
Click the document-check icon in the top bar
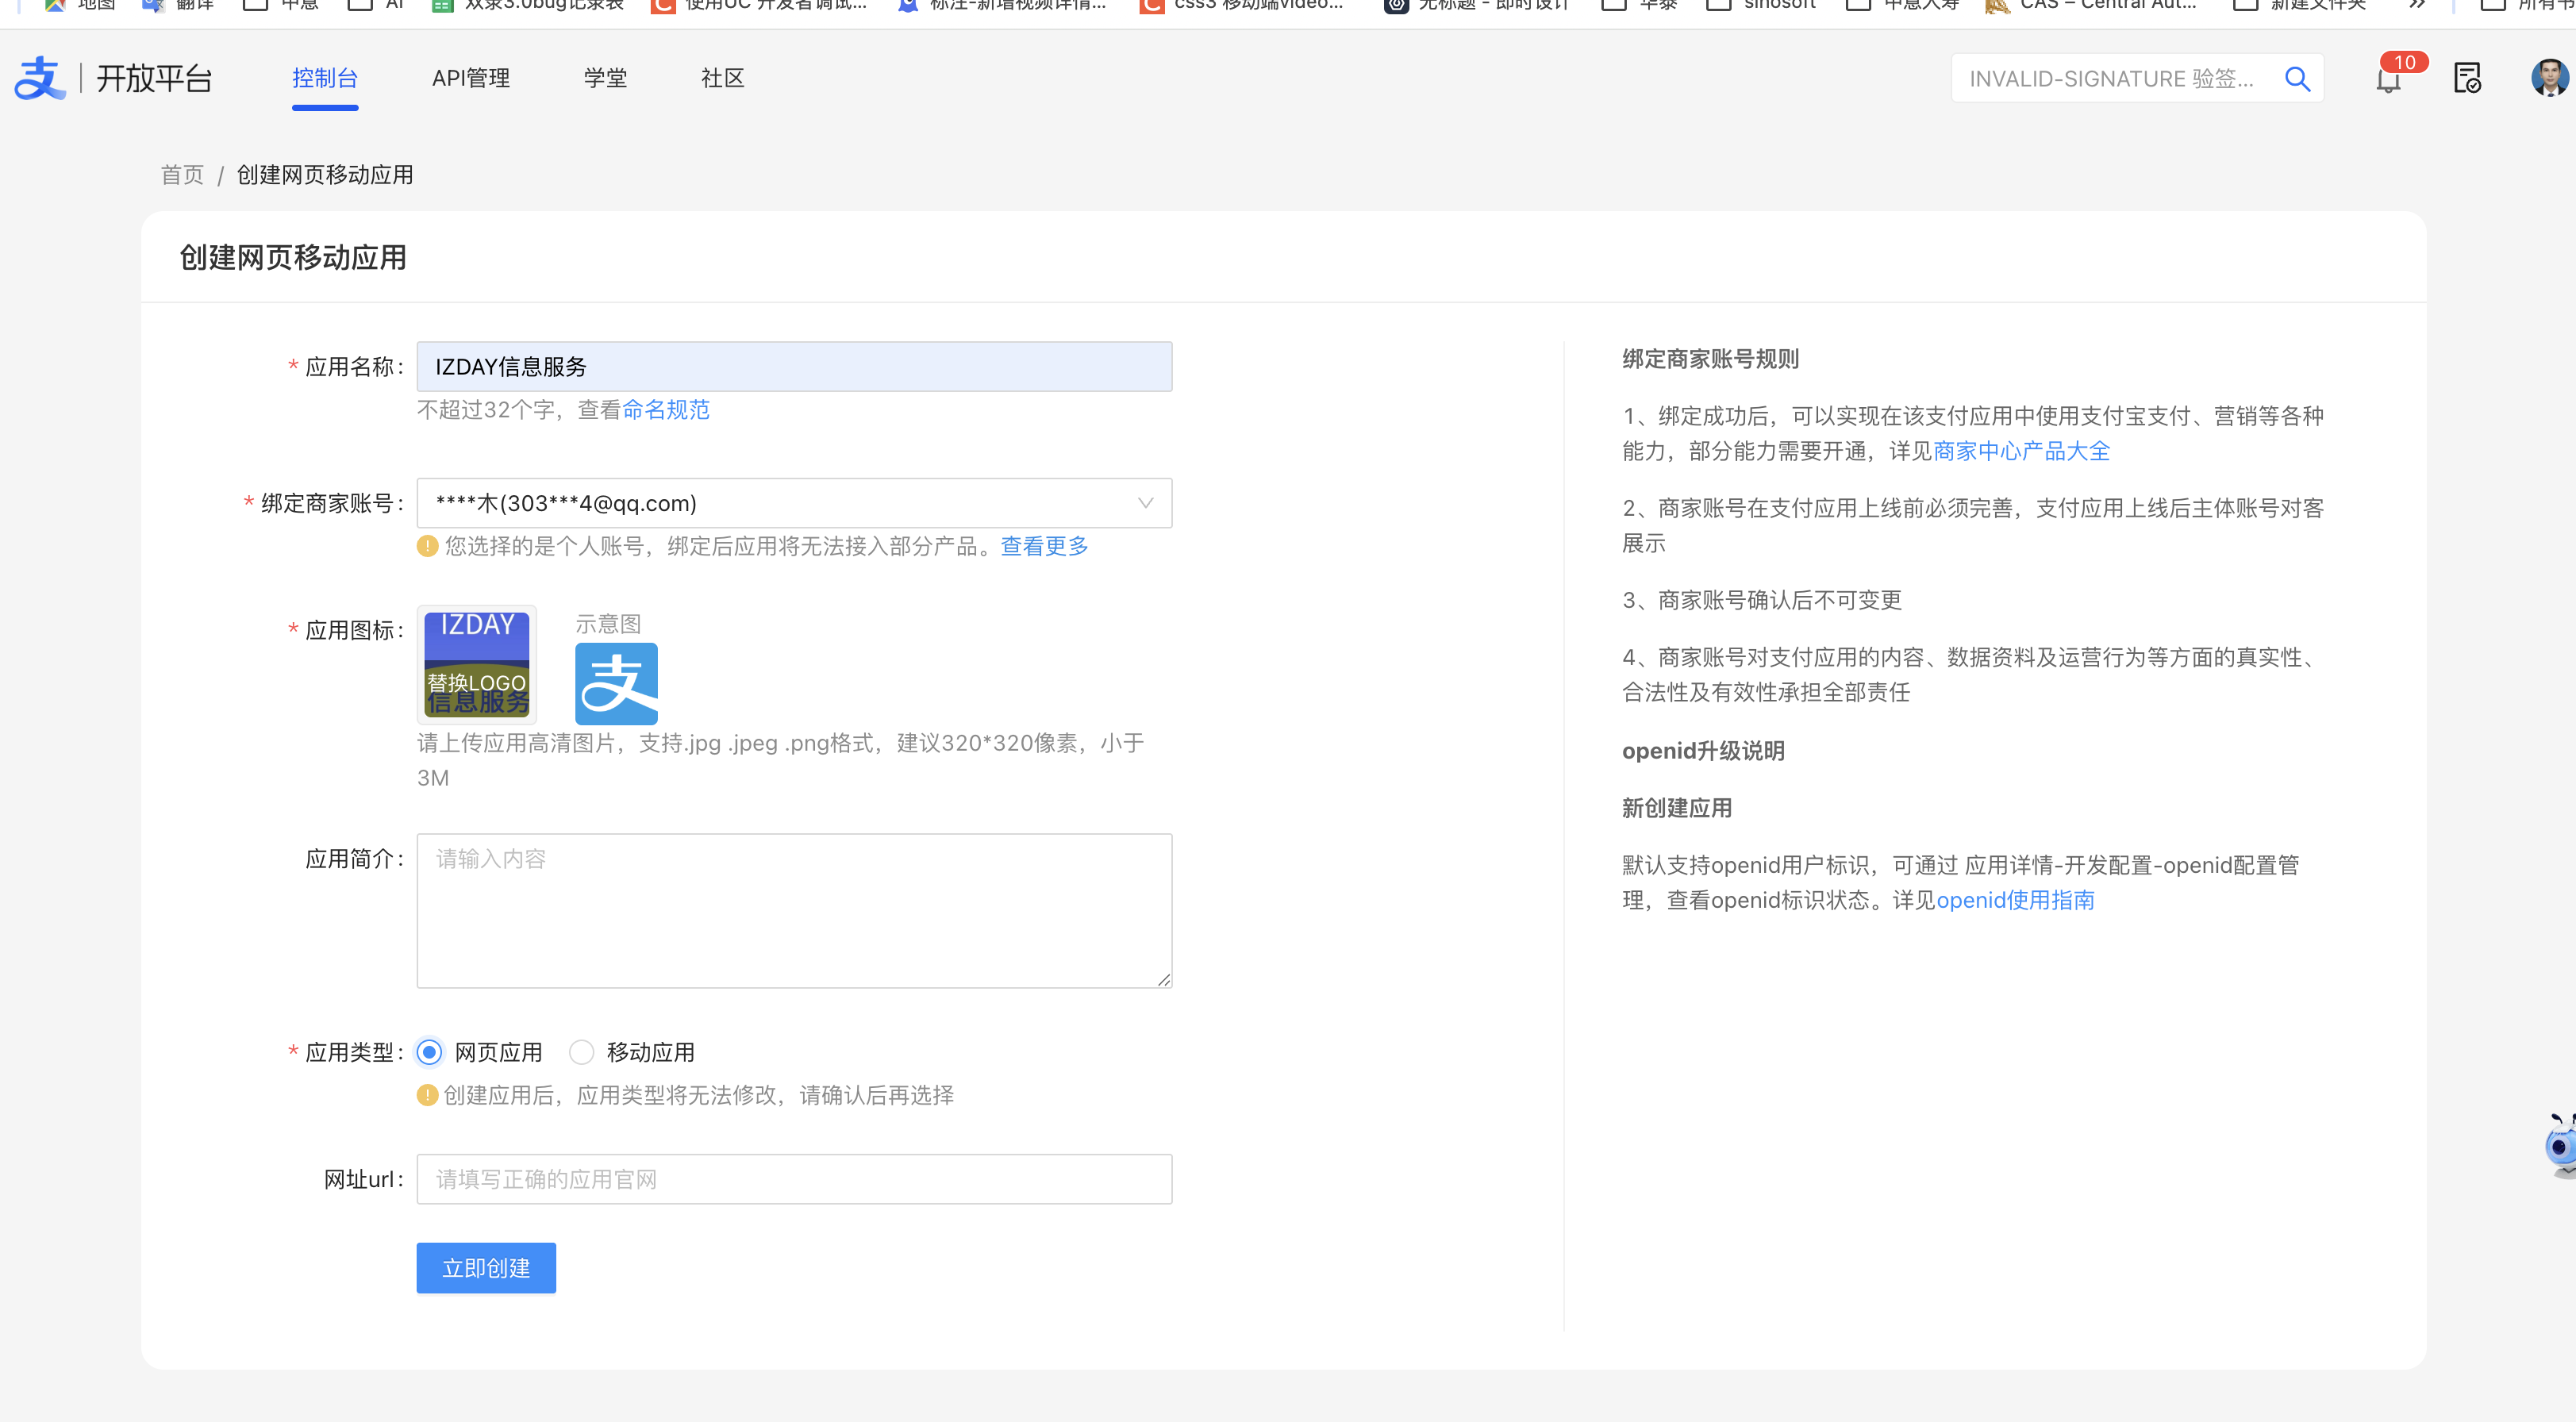(2467, 78)
